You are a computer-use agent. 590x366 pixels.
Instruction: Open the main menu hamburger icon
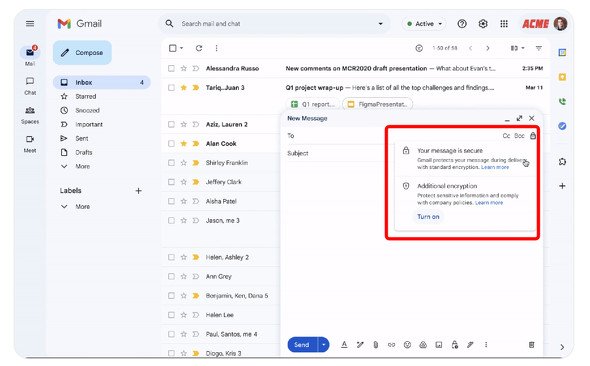pyautogui.click(x=30, y=24)
